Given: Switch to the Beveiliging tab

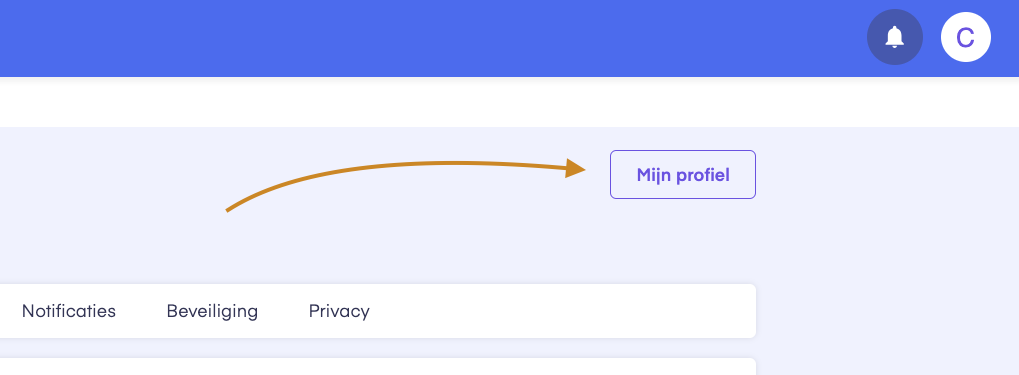Looking at the screenshot, I should point(212,311).
